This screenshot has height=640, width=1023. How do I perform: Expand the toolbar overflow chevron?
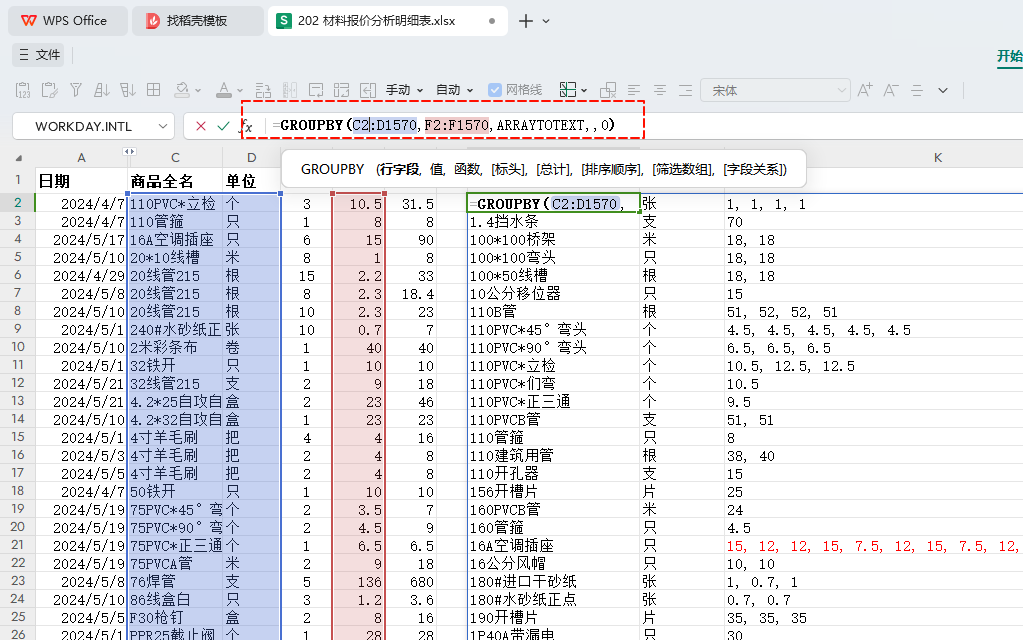point(943,91)
